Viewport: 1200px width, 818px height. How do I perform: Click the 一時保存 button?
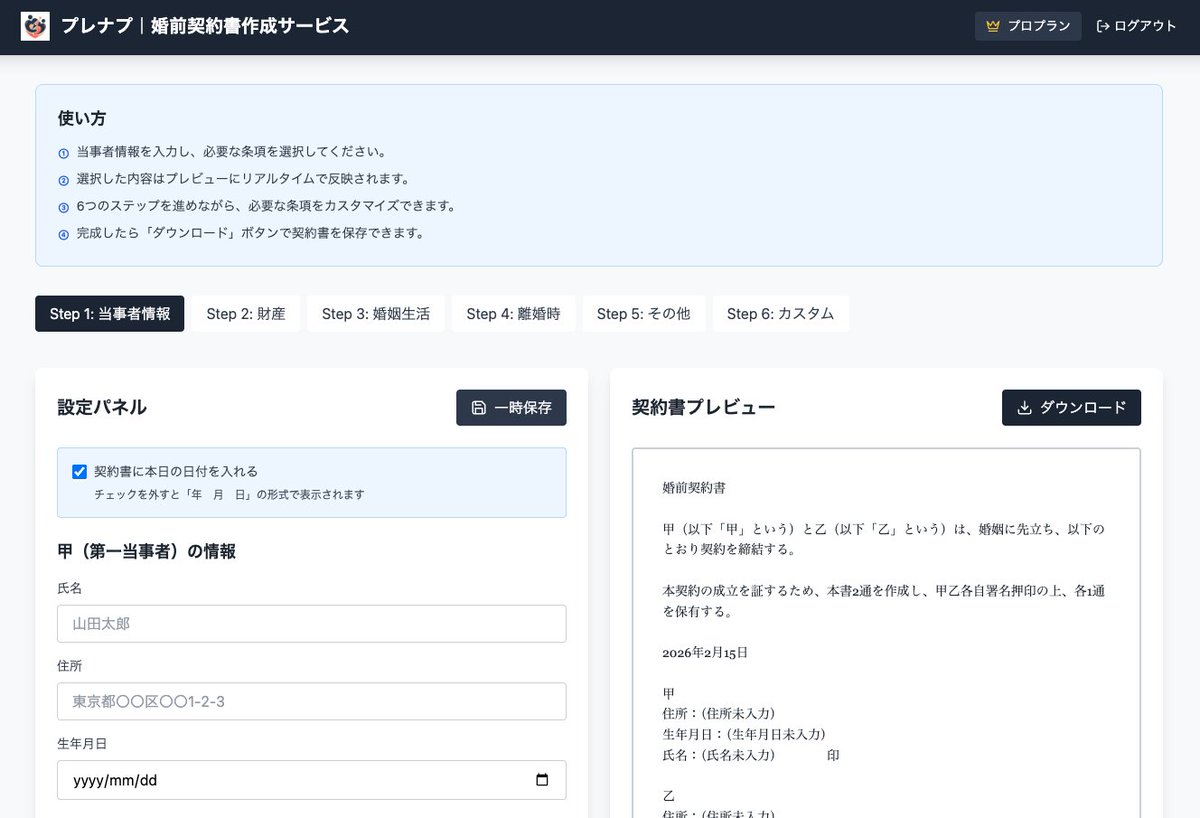click(511, 408)
